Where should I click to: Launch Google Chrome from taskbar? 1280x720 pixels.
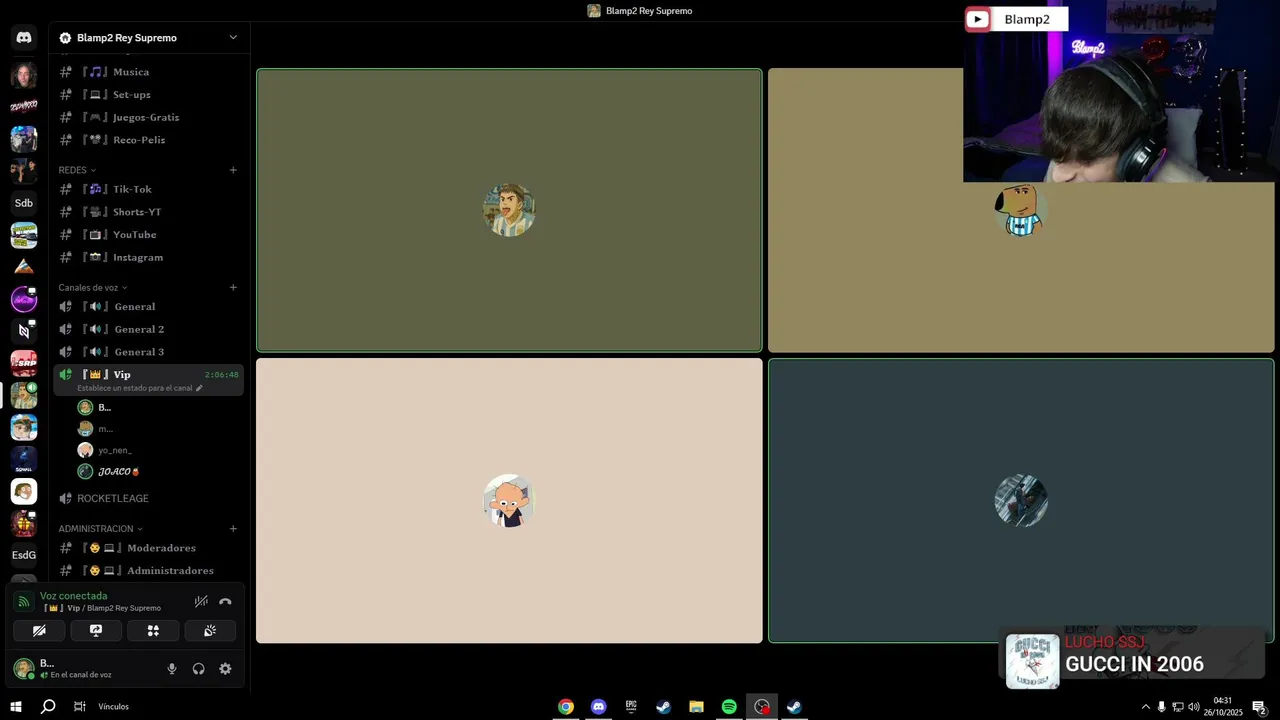566,707
